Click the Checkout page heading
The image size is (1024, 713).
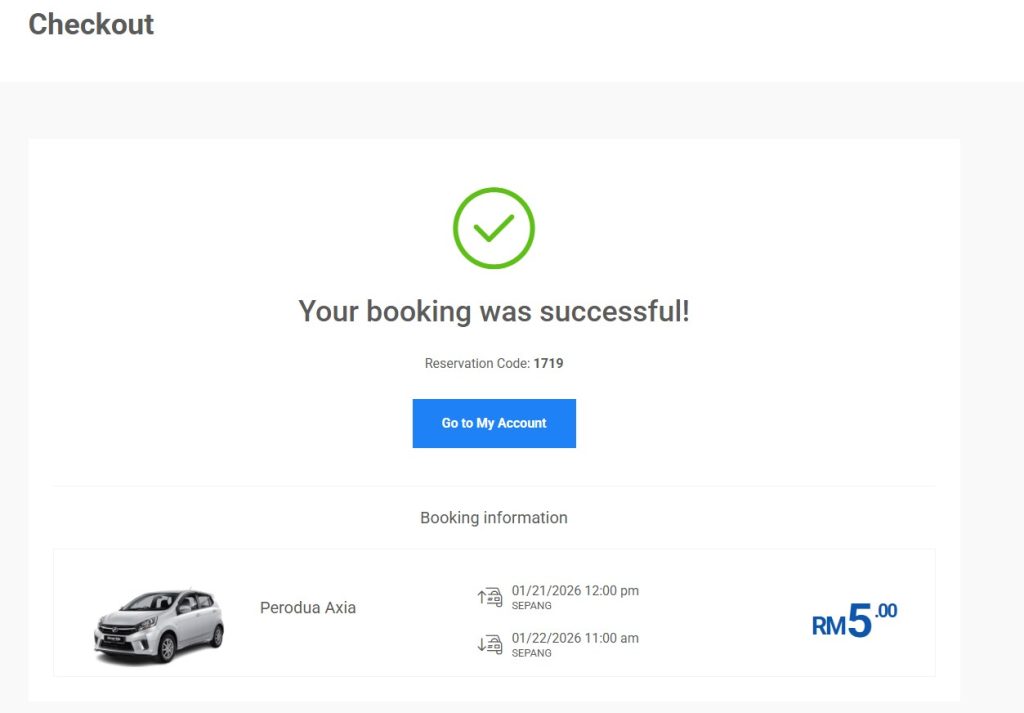point(91,24)
